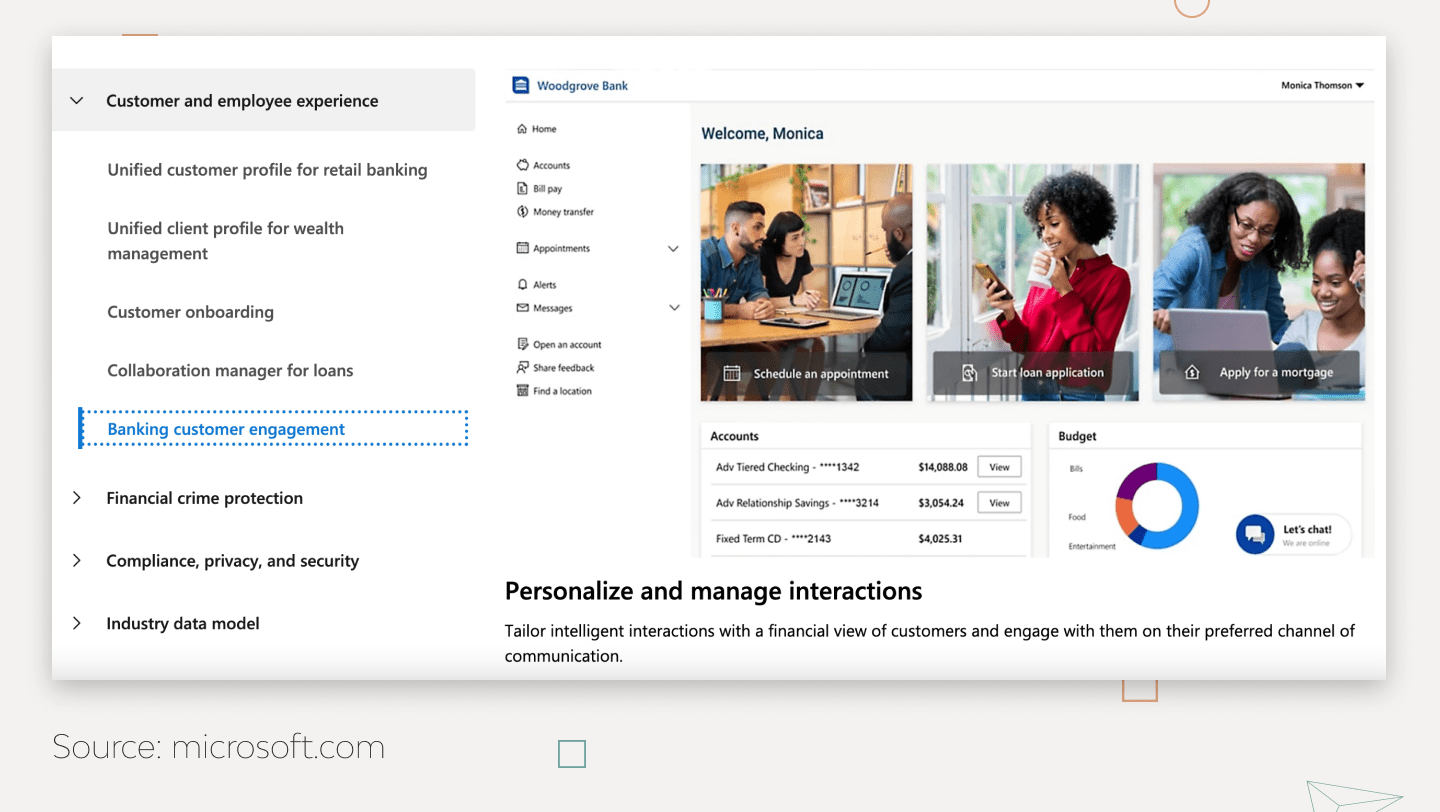Screen dimensions: 1440x812
Task: Click the Find a location icon
Action: pos(522,391)
